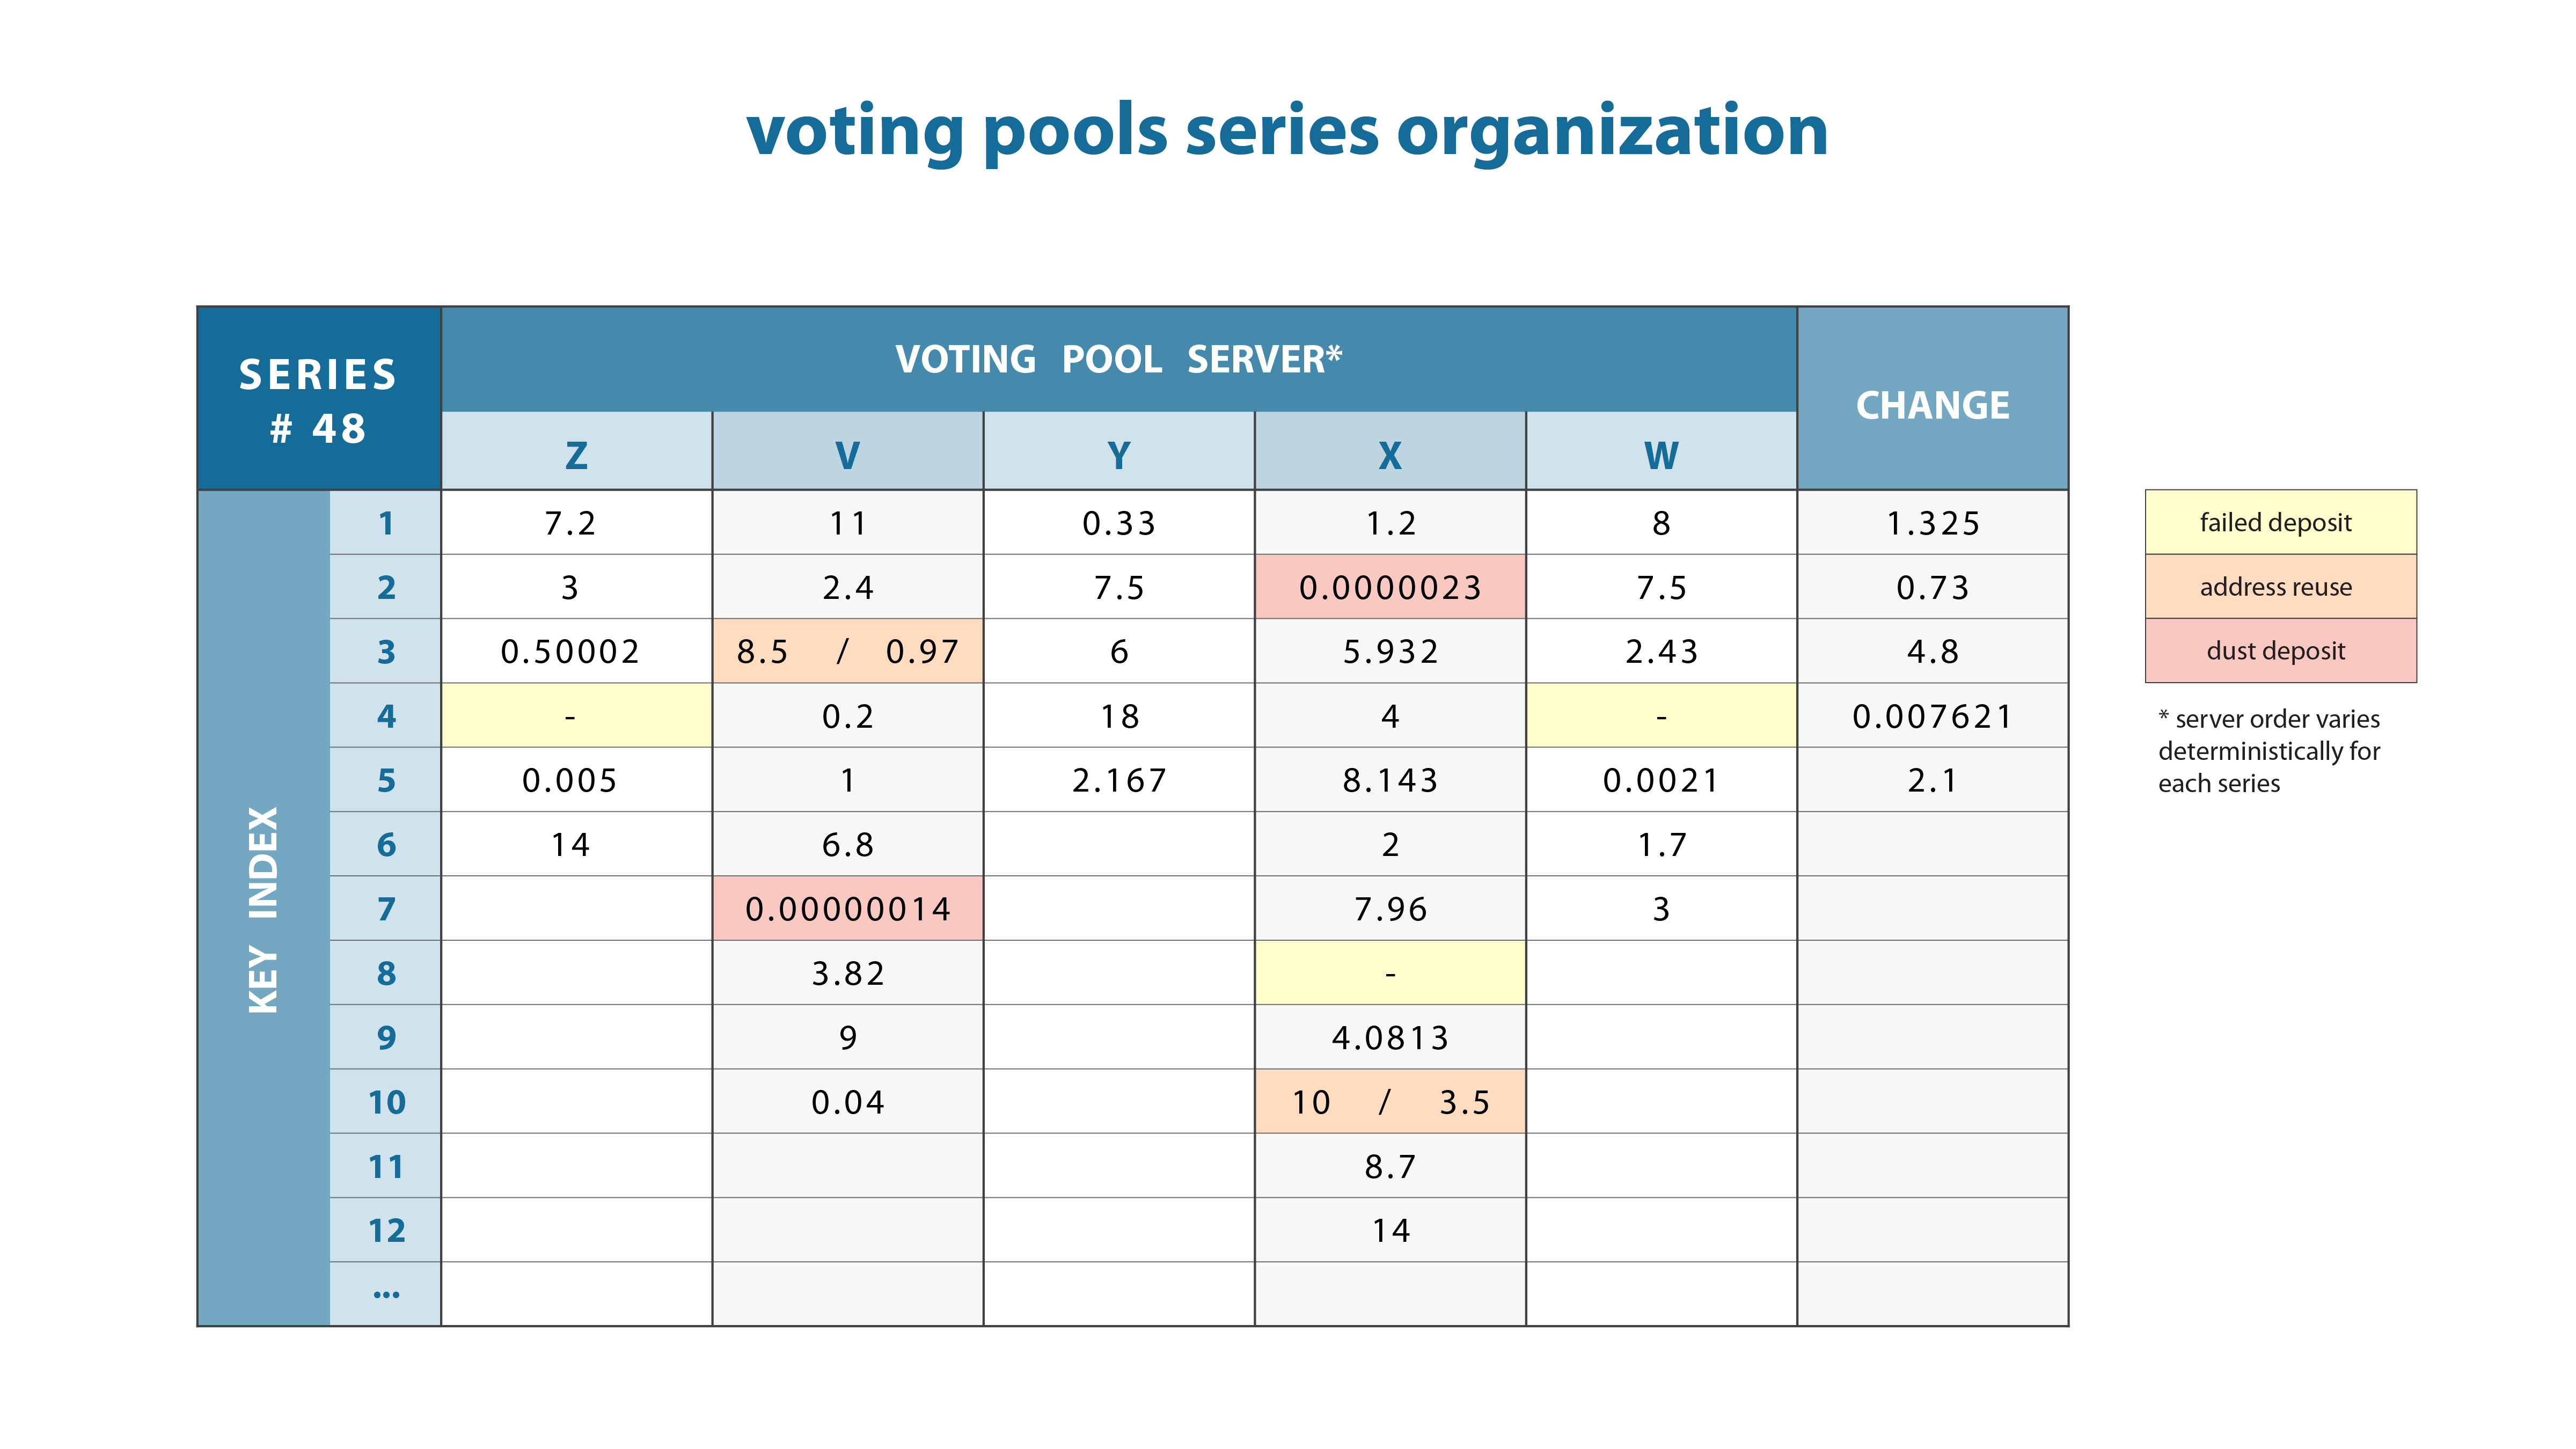
Task: Click the CHANGE column header
Action: pos(1932,405)
